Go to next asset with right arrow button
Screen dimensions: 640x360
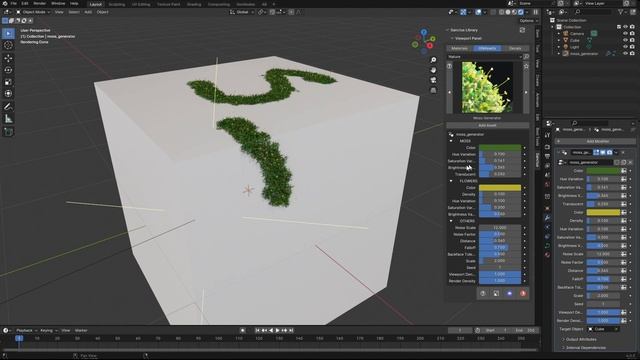(526, 92)
